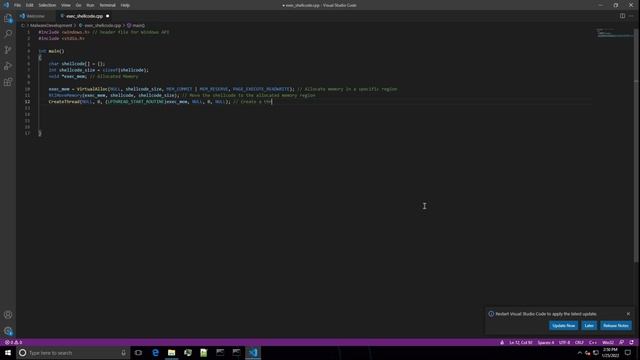Click microphone icon in taskbar search
The width and height of the screenshot is (640, 360).
point(123,353)
